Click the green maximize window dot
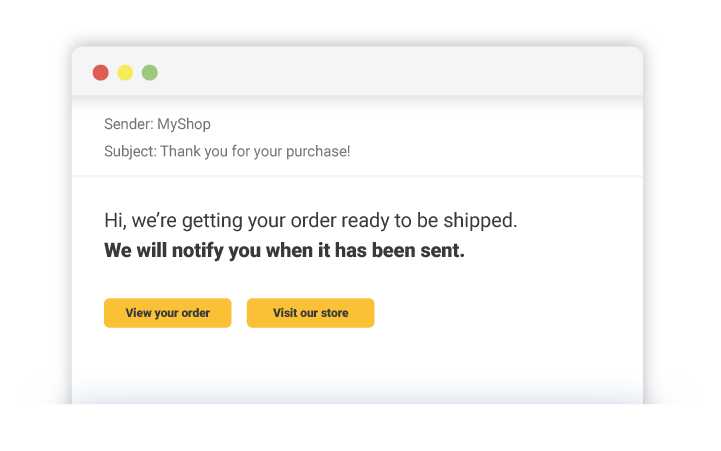Image resolution: width=721 pixels, height=451 pixels. click(150, 72)
